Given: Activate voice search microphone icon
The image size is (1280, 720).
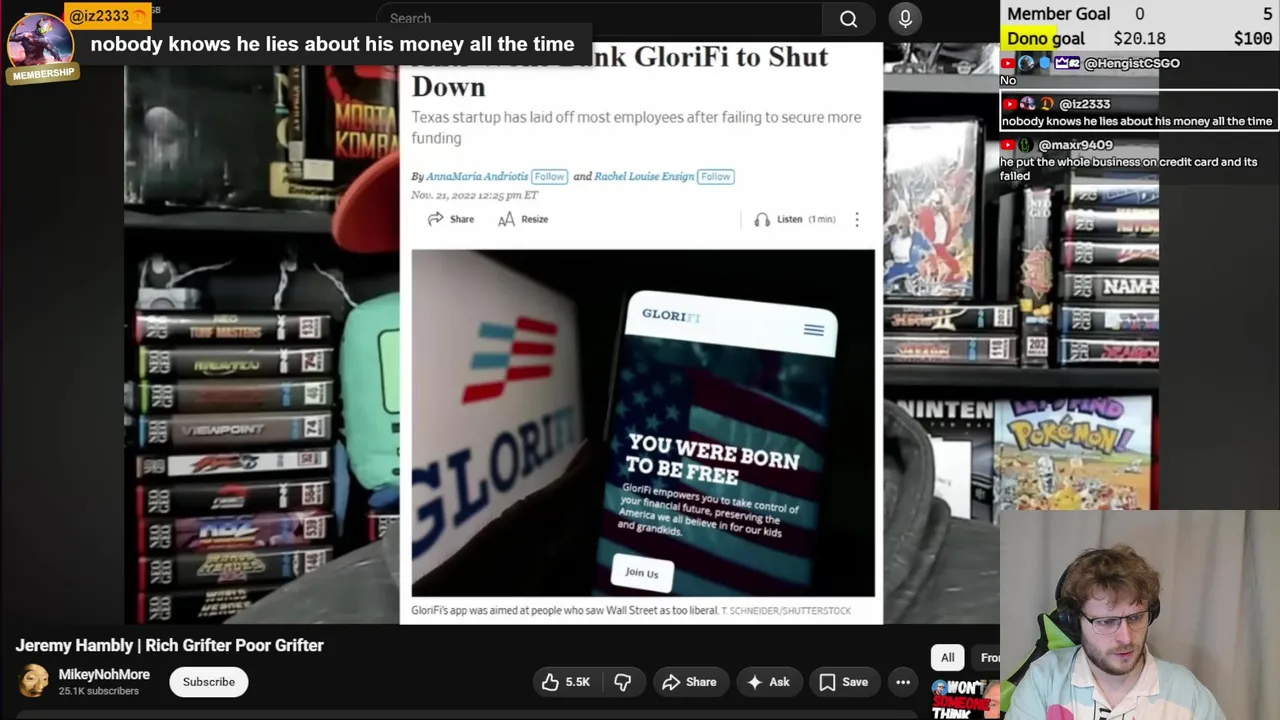Looking at the screenshot, I should [x=905, y=18].
